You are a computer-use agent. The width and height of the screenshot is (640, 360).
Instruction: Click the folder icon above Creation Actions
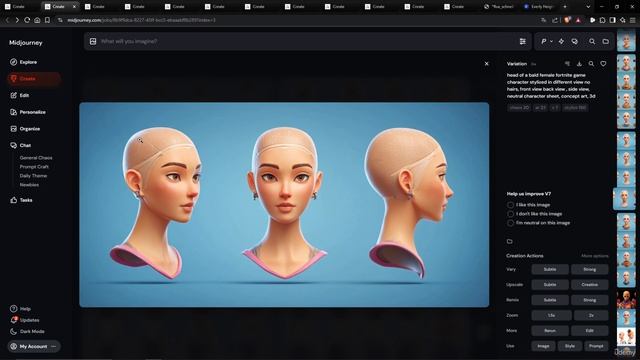pos(510,241)
